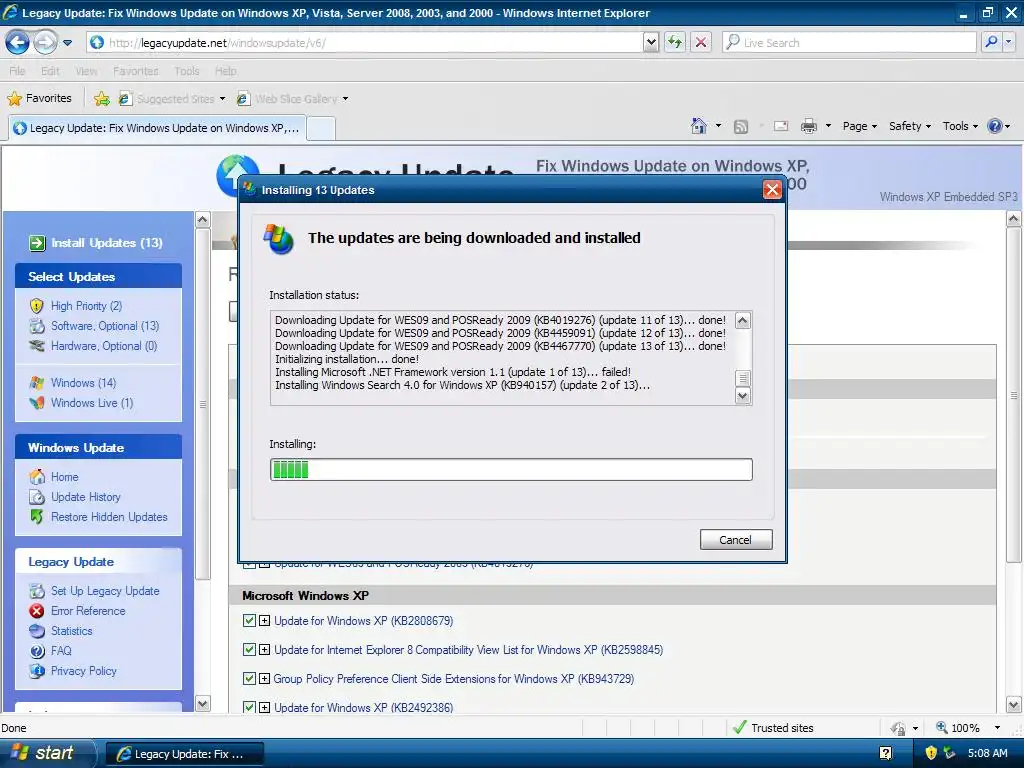Click the Live Search box

click(849, 43)
